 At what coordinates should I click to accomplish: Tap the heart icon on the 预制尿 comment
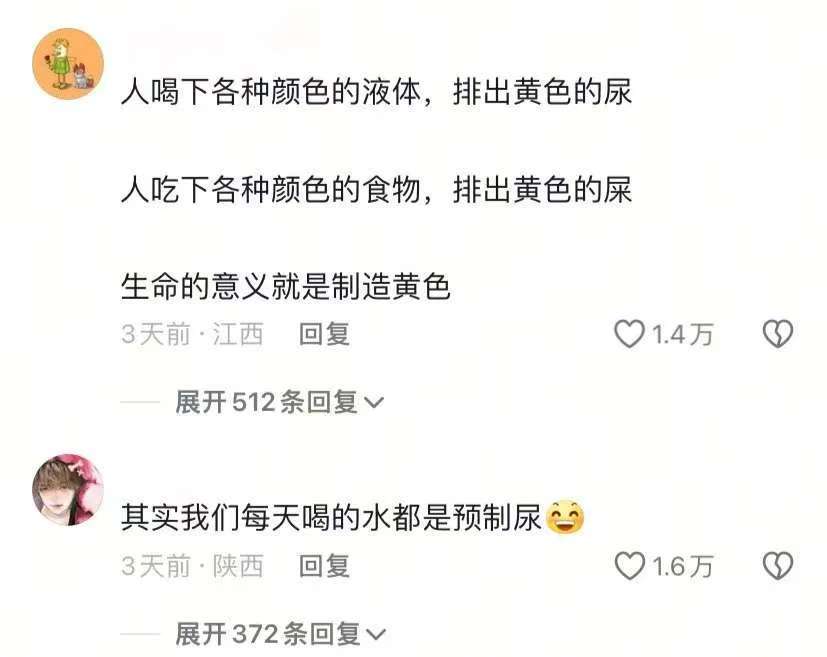pyautogui.click(x=629, y=566)
